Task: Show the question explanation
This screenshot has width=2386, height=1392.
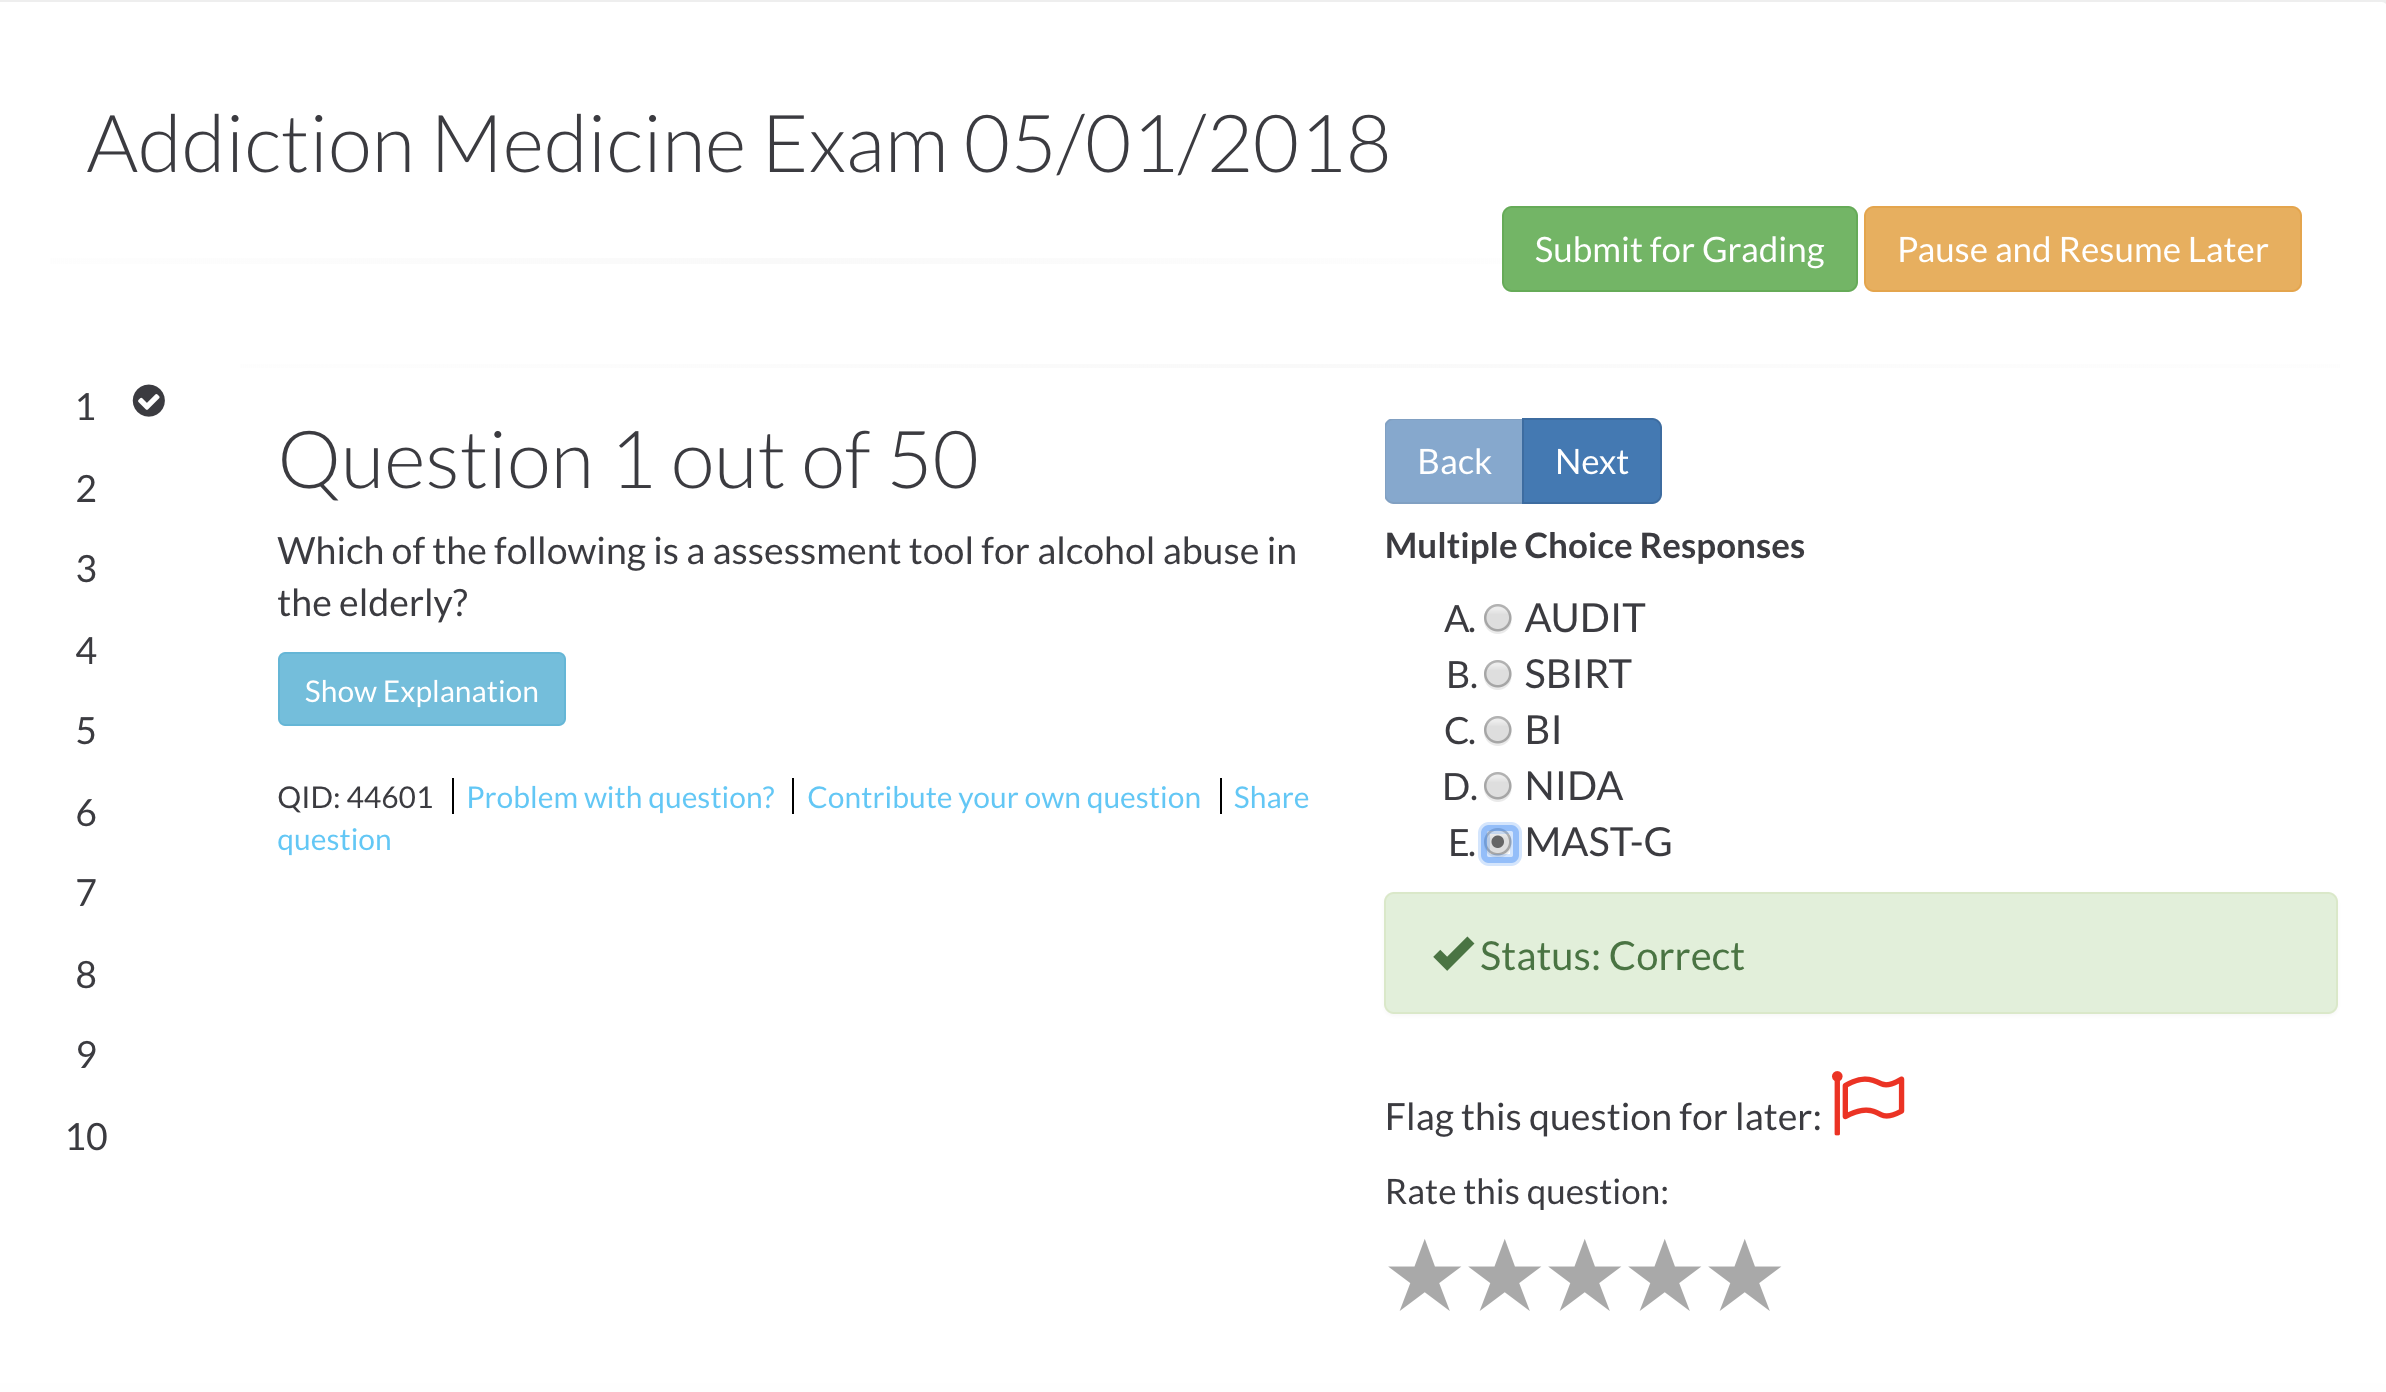Action: pos(421,690)
